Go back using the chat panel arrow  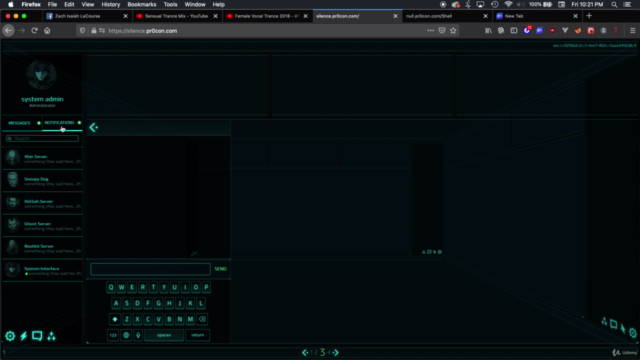[93, 127]
